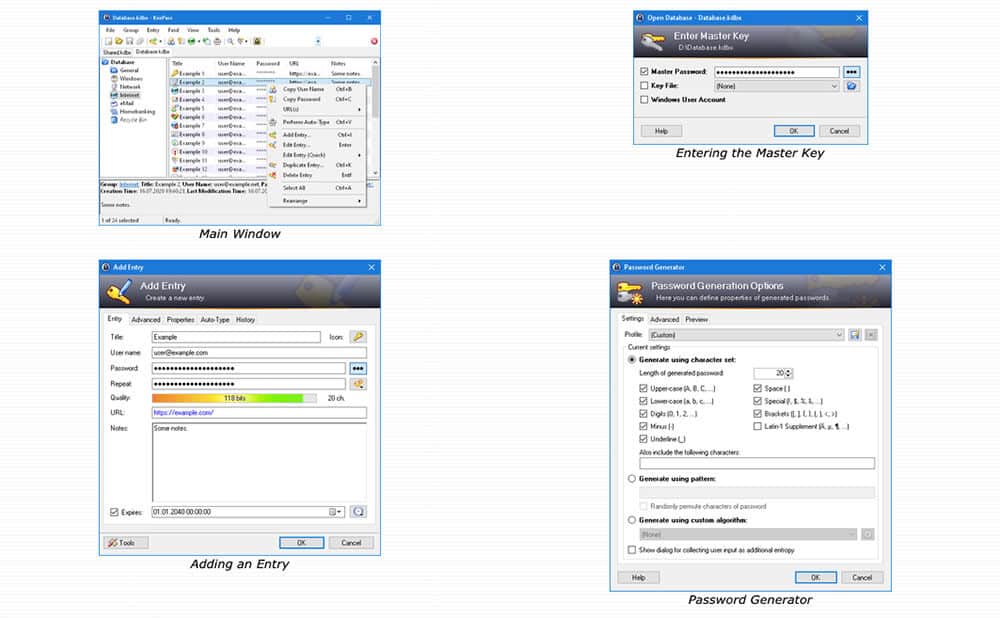Choose Perform Auto-Type from context menu
1000x618 pixels.
click(x=317, y=122)
